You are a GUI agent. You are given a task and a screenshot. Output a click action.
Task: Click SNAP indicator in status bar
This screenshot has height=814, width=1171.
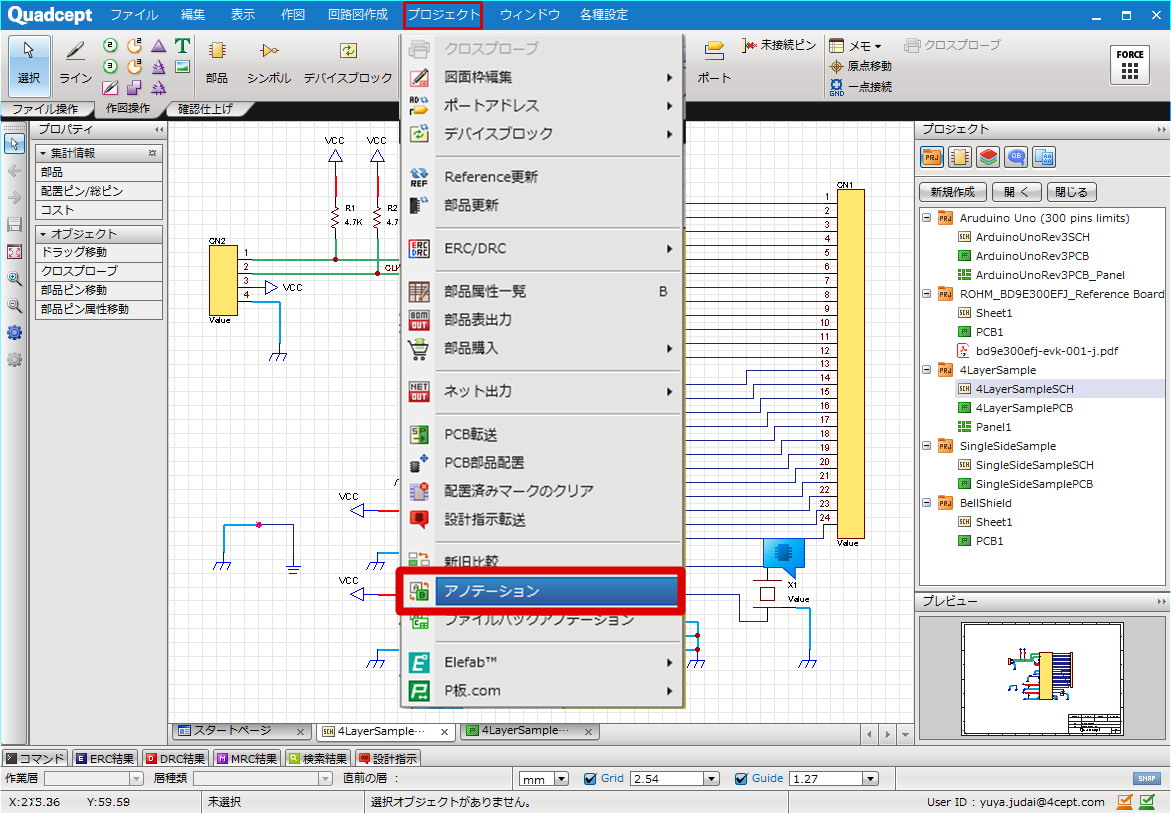(1147, 778)
